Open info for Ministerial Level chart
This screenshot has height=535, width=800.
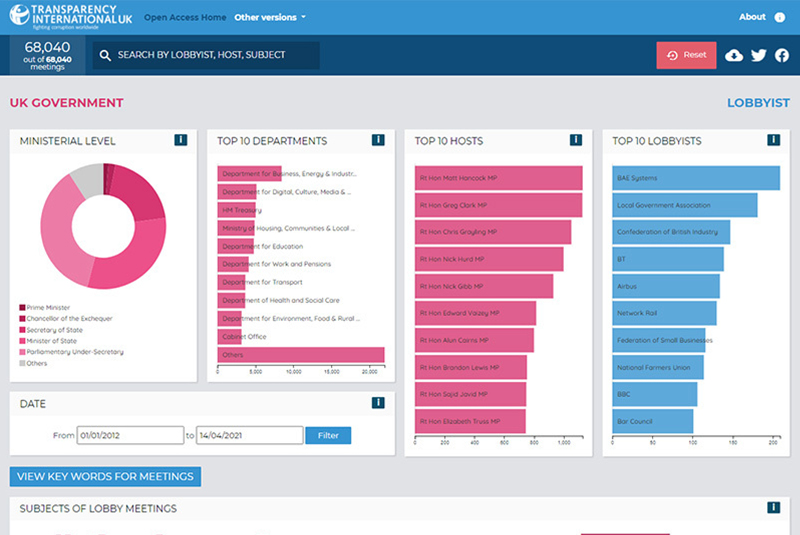(181, 140)
